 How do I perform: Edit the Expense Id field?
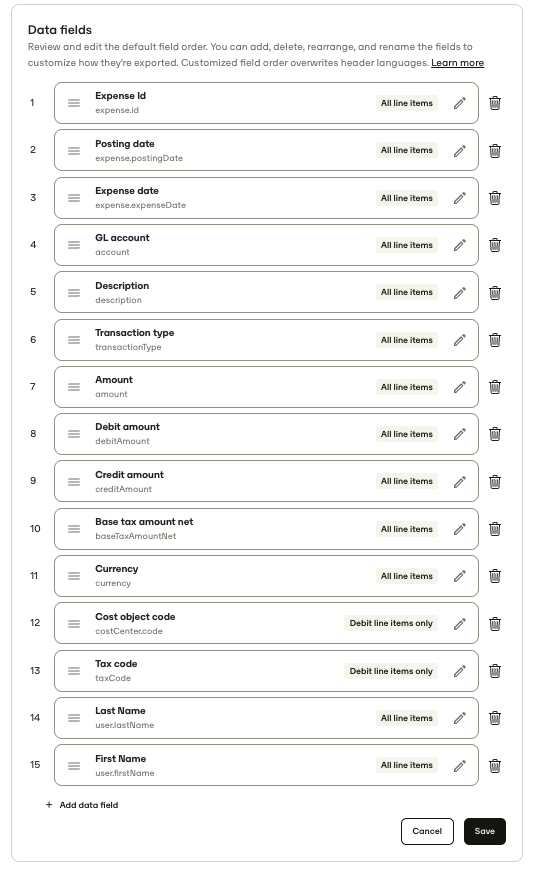point(459,103)
